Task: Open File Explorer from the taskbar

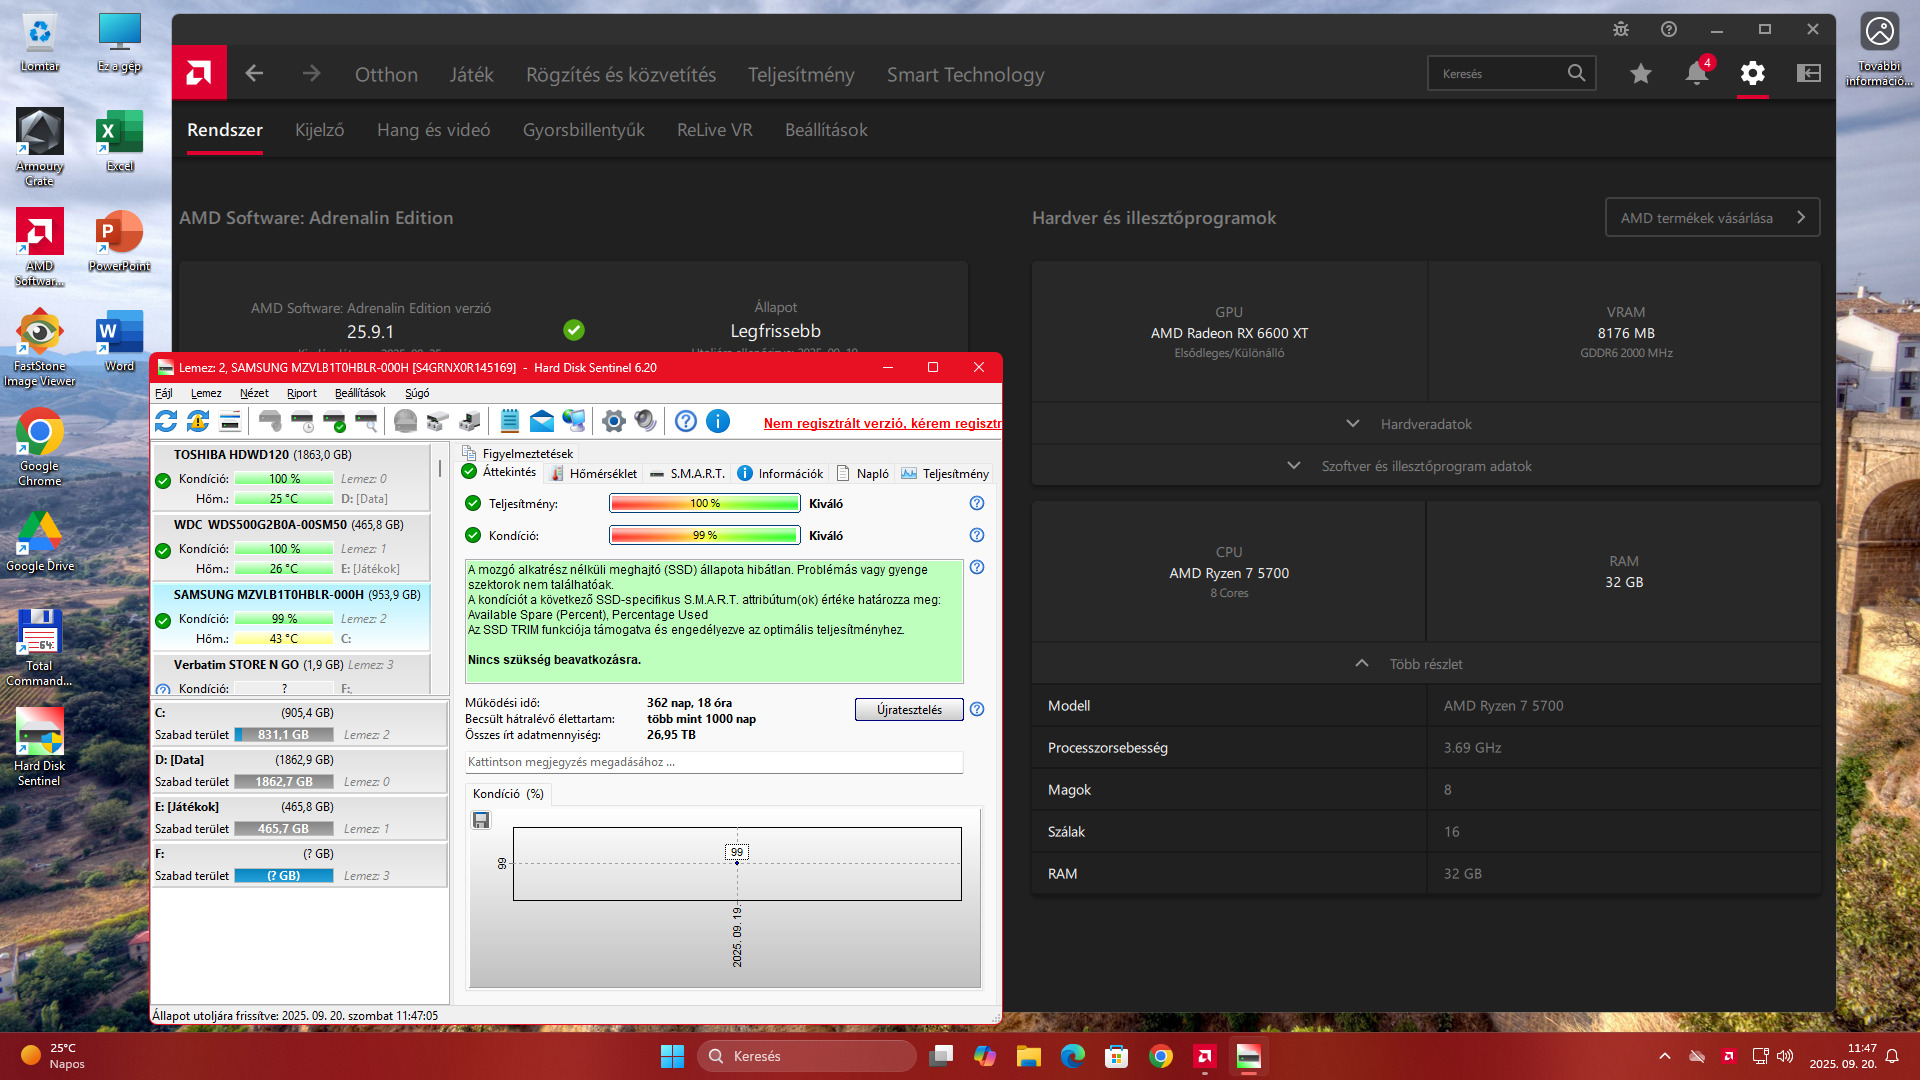Action: (x=1028, y=1056)
